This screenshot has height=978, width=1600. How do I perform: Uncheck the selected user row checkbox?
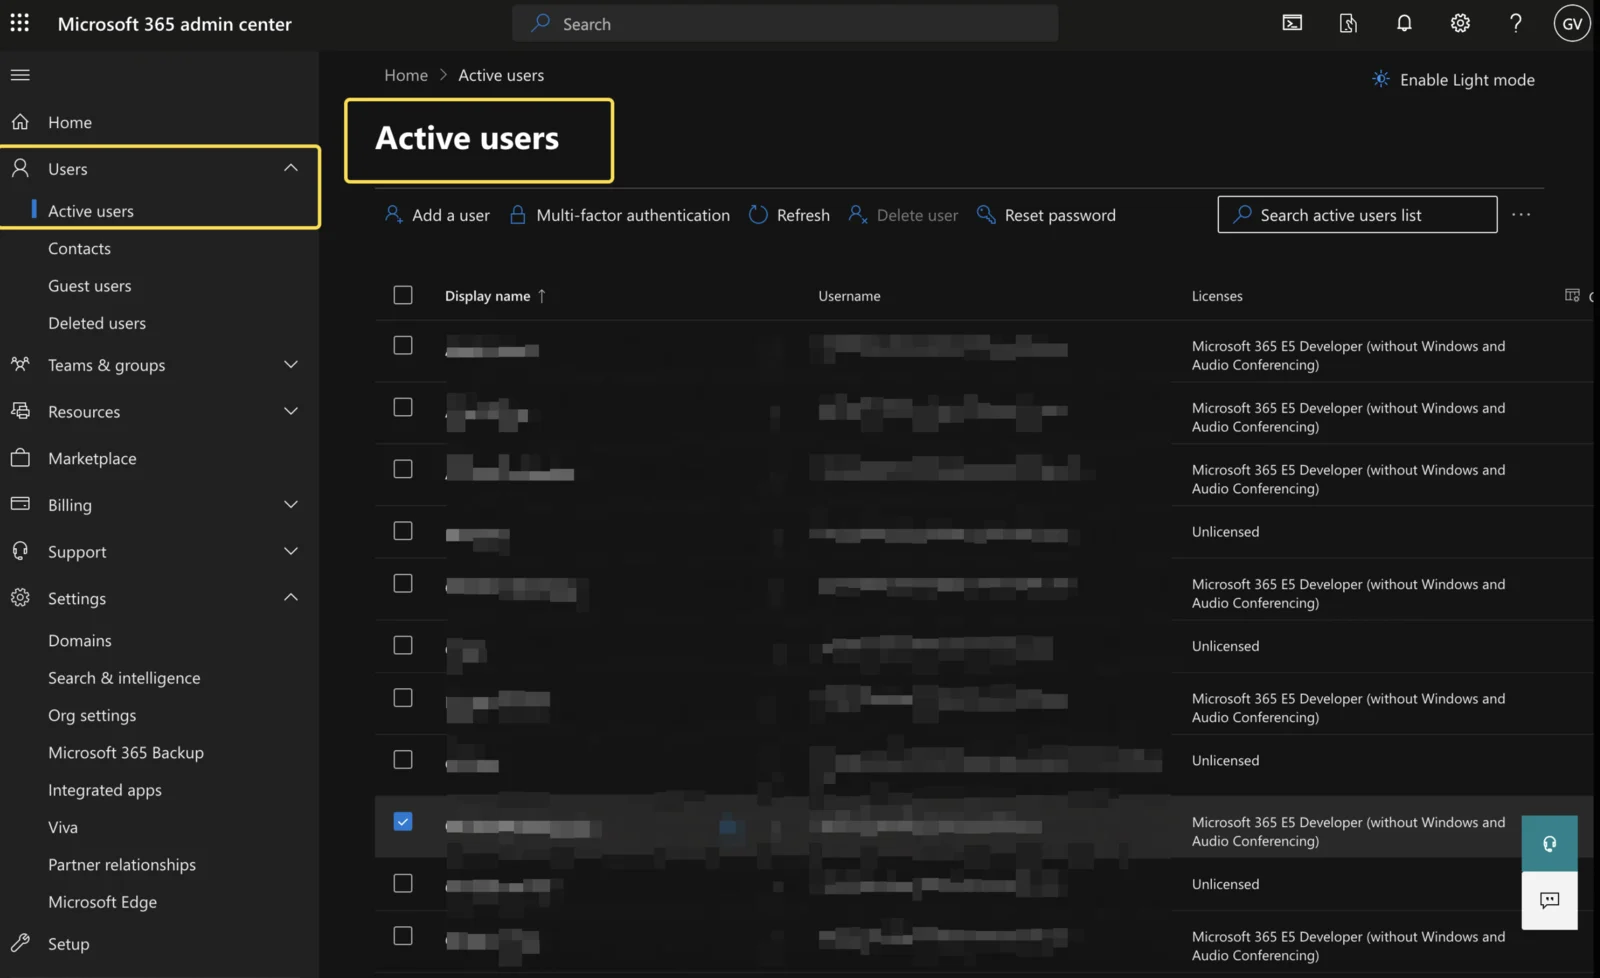click(403, 821)
